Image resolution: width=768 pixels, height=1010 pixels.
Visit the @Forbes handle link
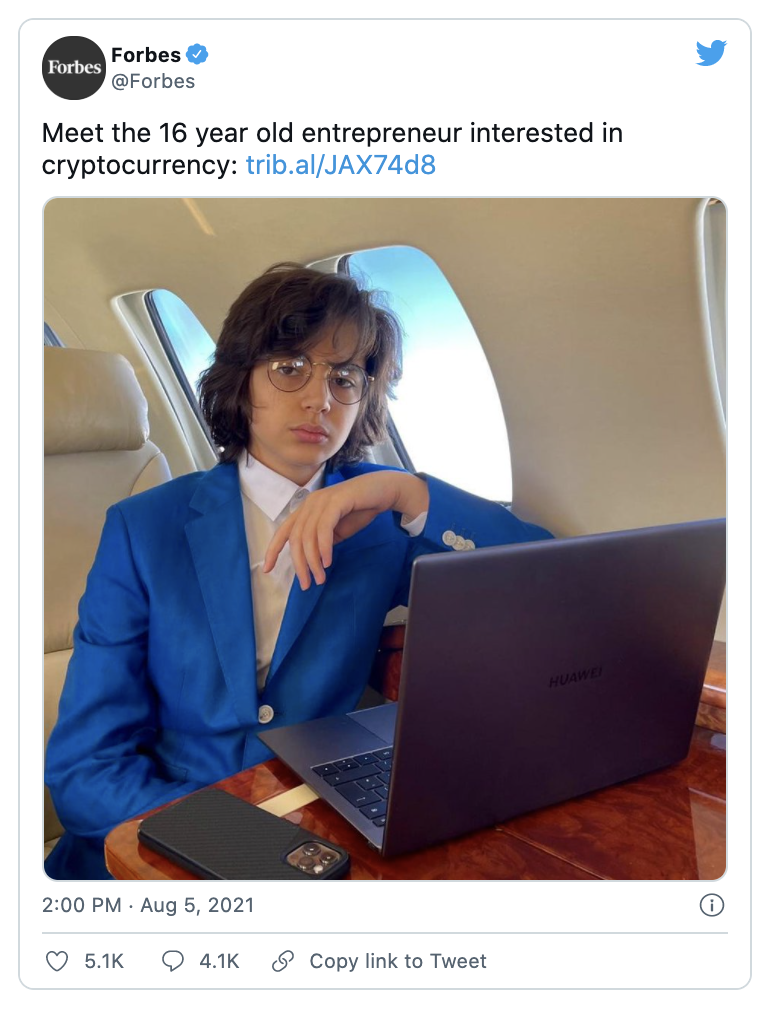153,81
